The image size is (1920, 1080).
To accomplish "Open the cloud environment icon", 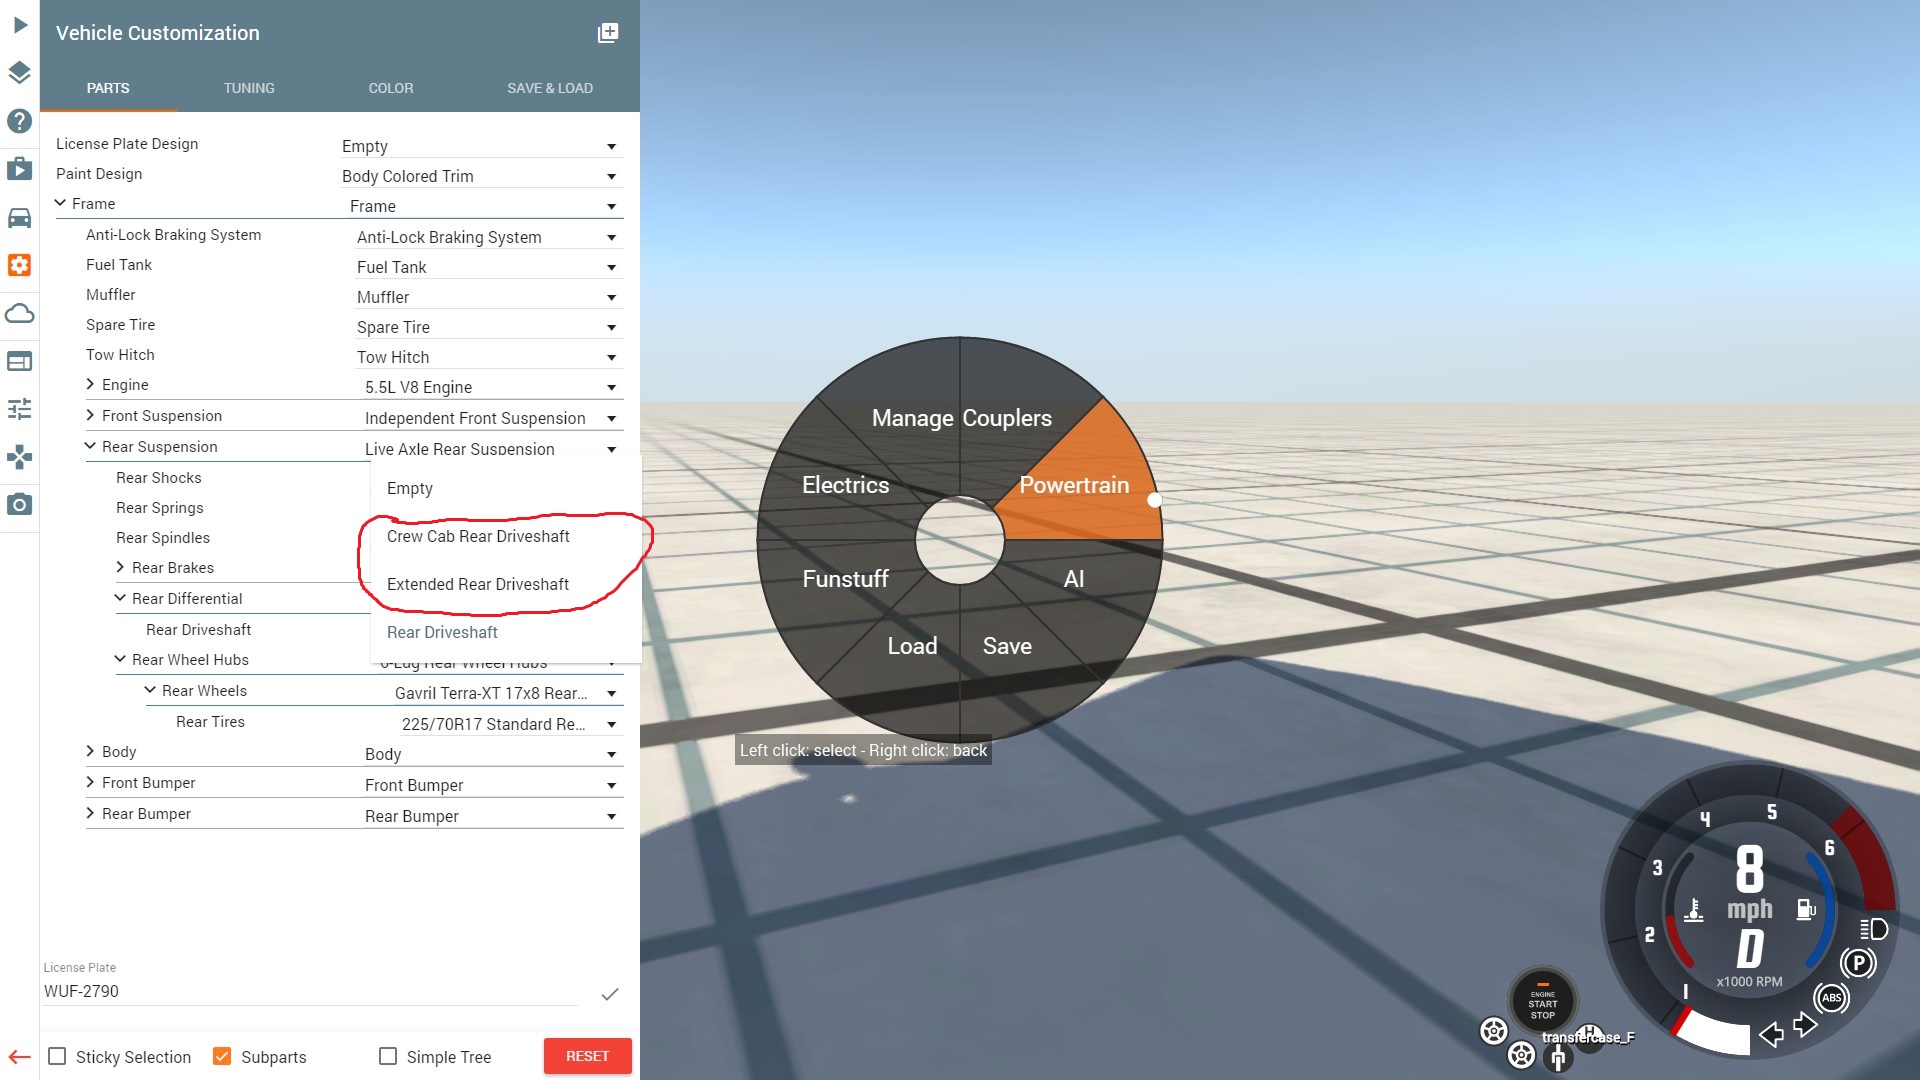I will pos(20,314).
